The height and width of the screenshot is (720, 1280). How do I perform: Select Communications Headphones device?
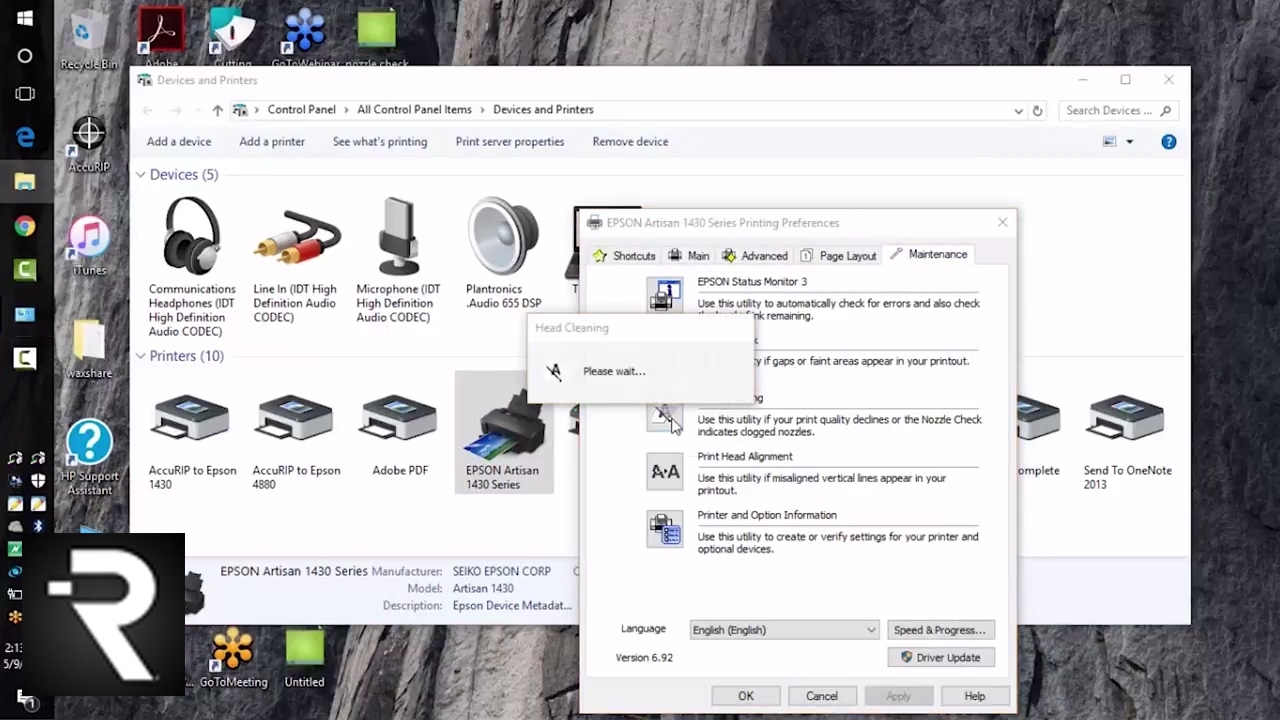(x=192, y=266)
